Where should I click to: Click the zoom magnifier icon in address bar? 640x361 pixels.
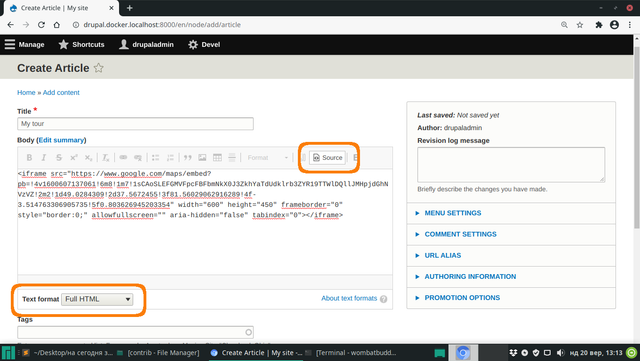click(564, 25)
